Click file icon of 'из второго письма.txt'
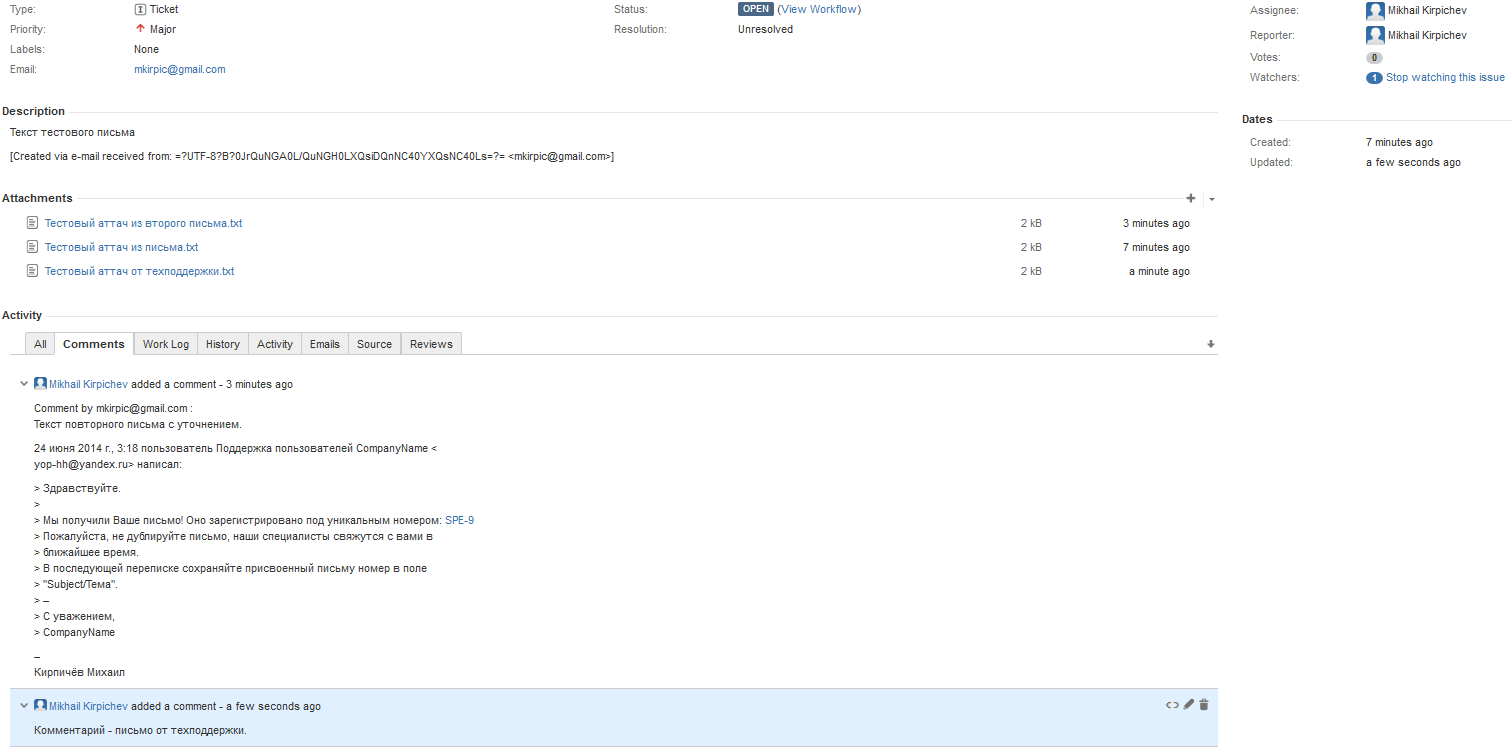Viewport: 1512px width, 756px height. (x=33, y=223)
